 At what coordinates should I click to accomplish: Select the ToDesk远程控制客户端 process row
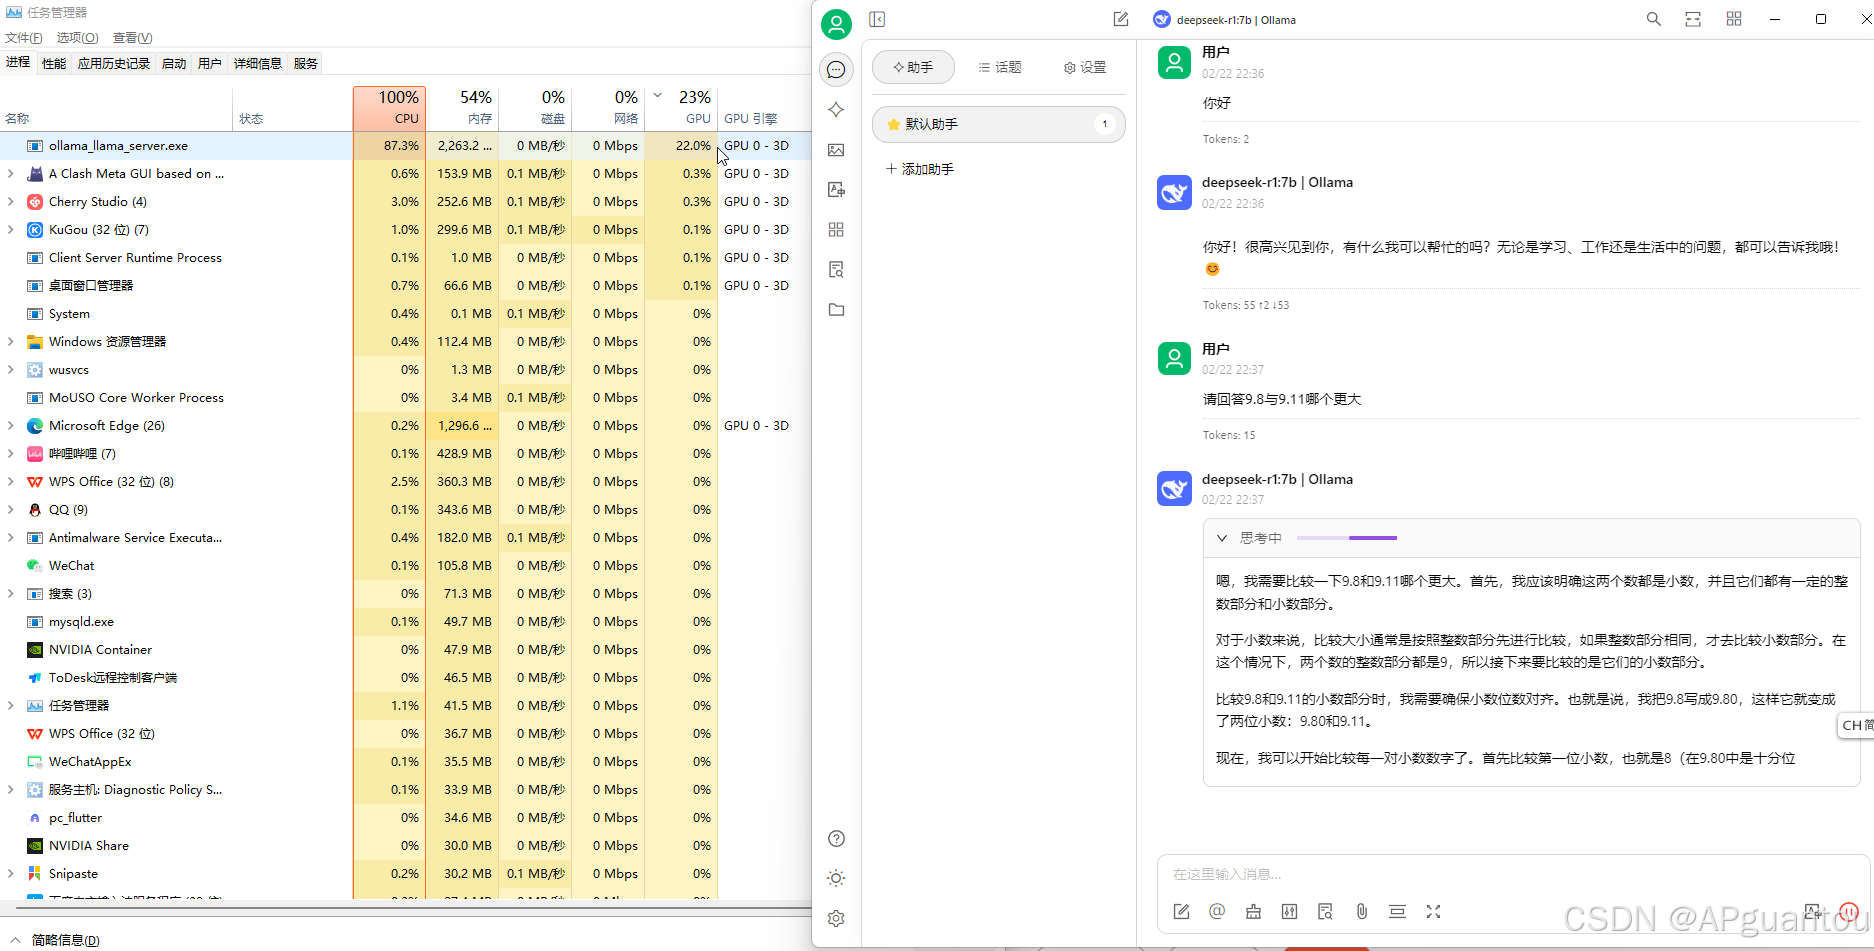point(405,677)
